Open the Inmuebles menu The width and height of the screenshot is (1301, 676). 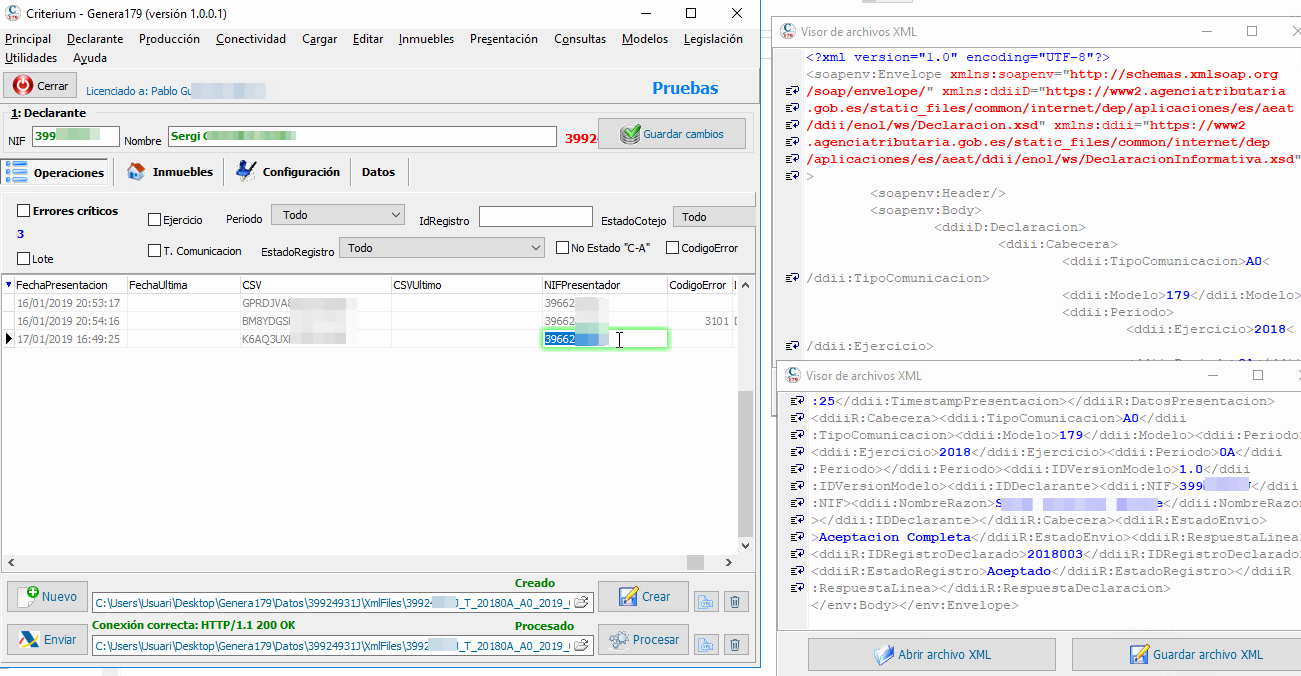(426, 39)
